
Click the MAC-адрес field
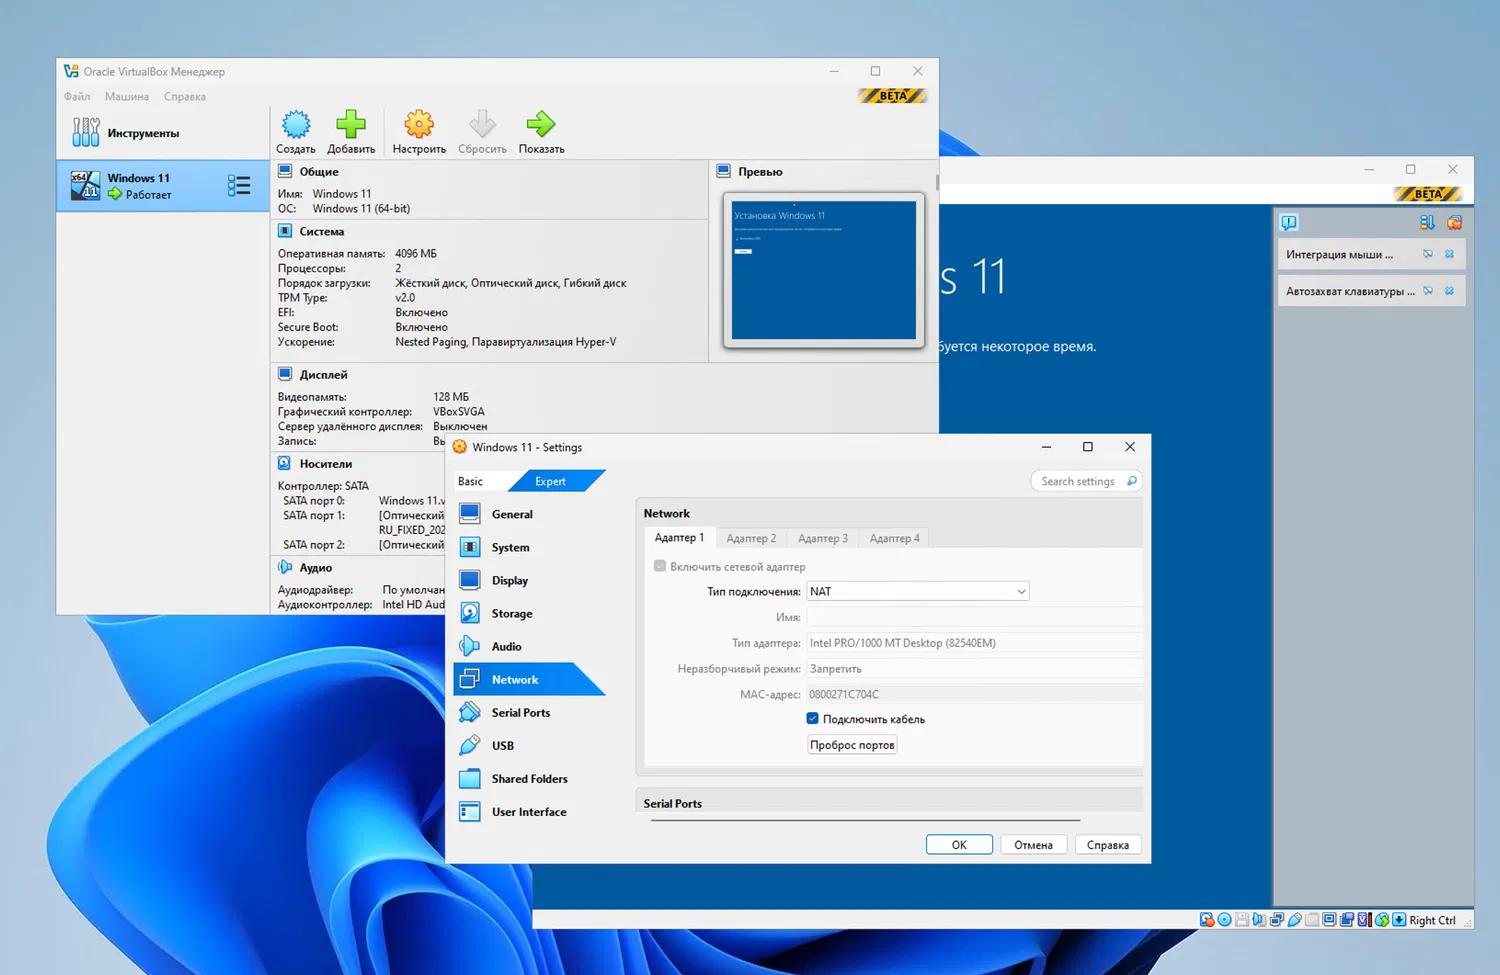(974, 694)
